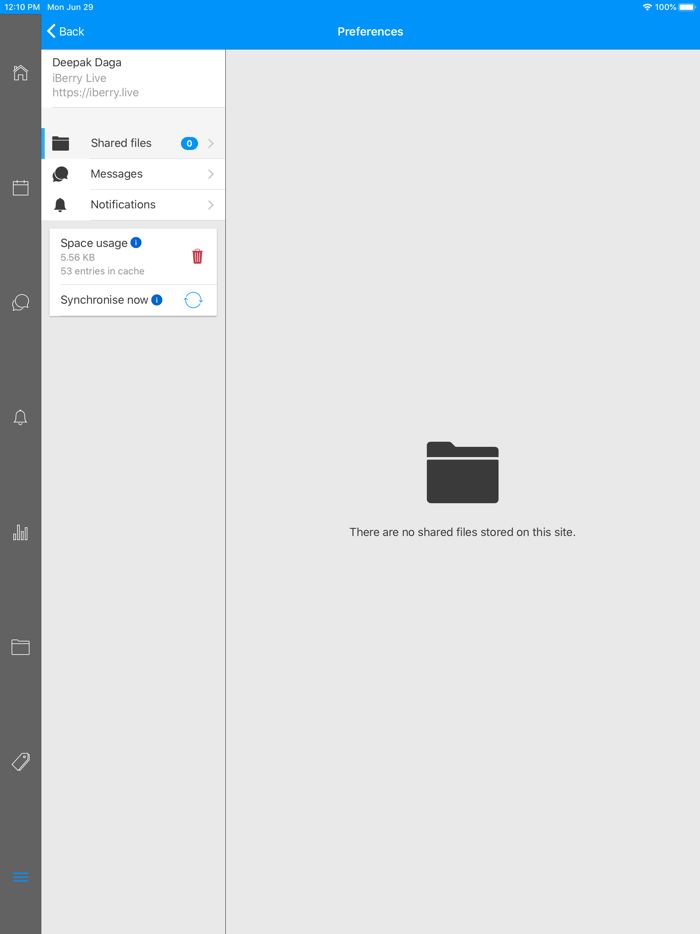Select the Notifications menu item
This screenshot has height=934, width=700.
122,205
